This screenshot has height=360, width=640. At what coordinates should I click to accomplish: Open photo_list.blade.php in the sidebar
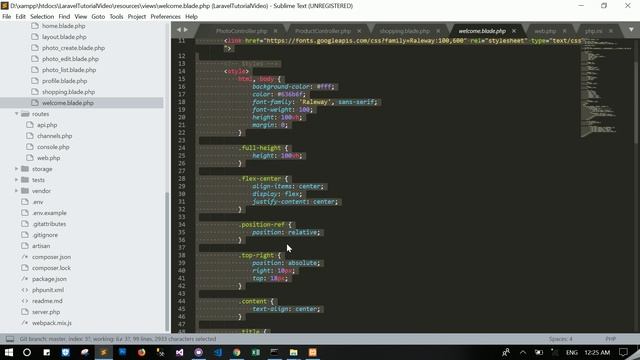69,70
